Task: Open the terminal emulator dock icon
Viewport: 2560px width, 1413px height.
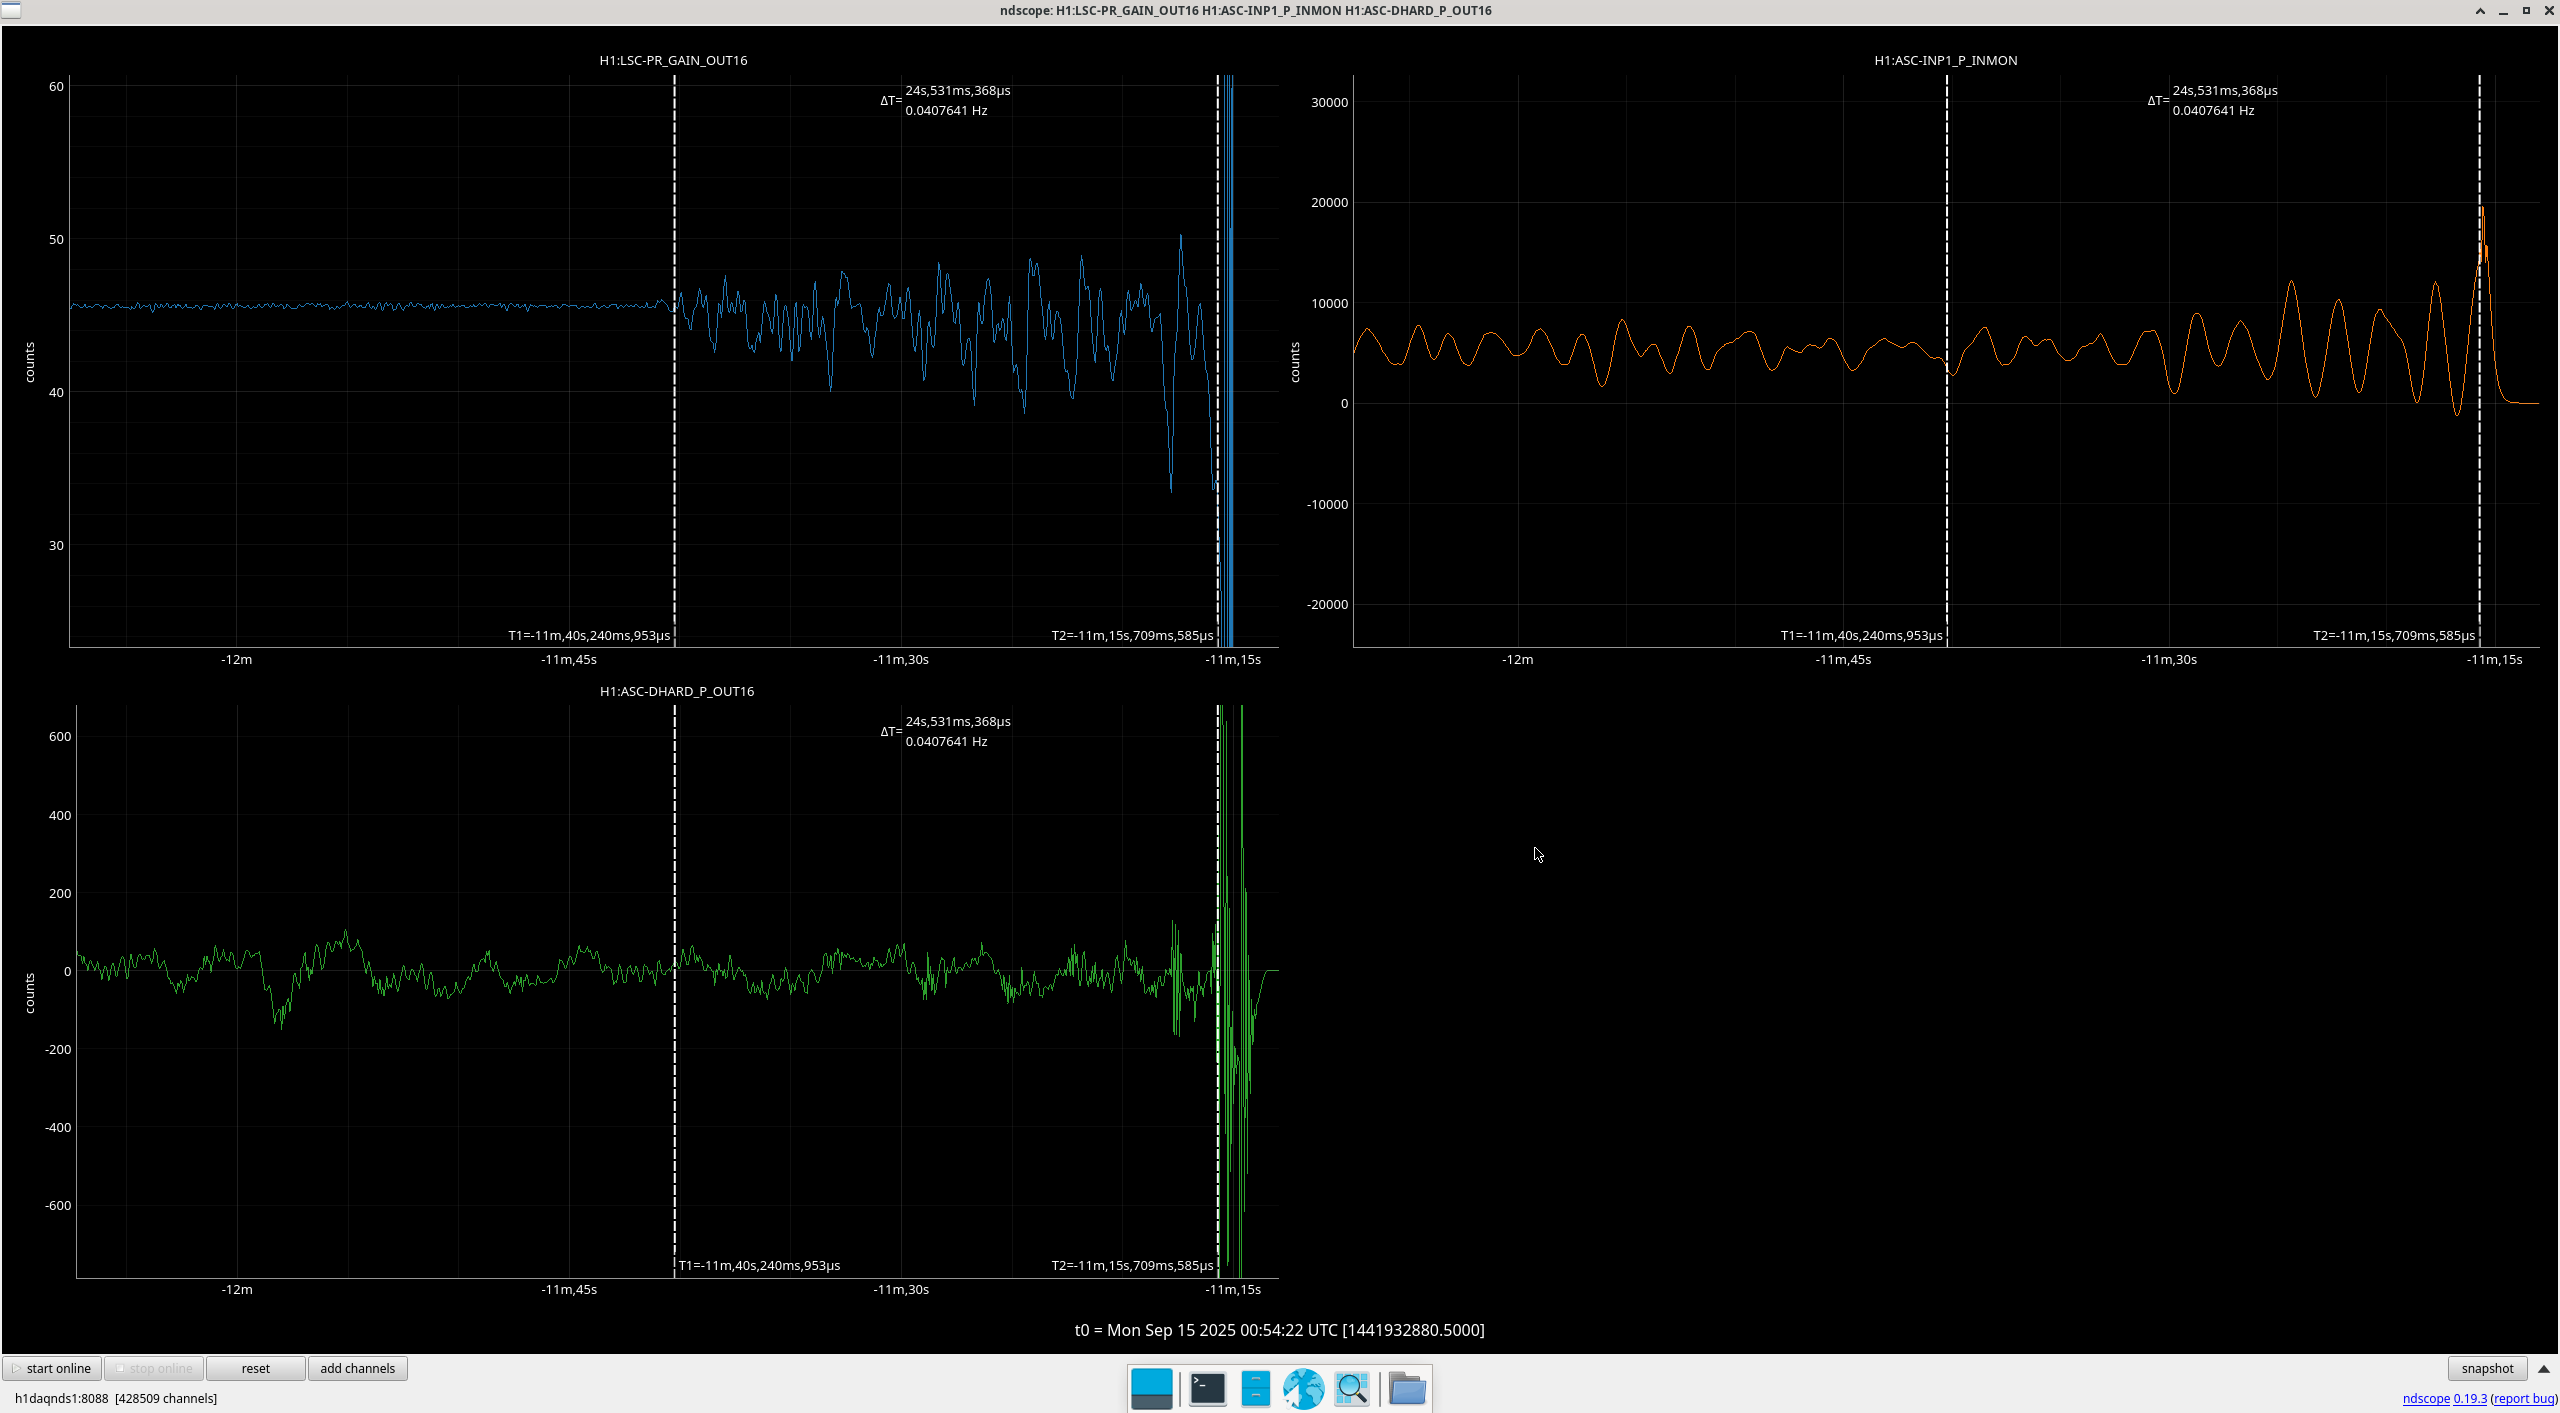Action: (1207, 1388)
